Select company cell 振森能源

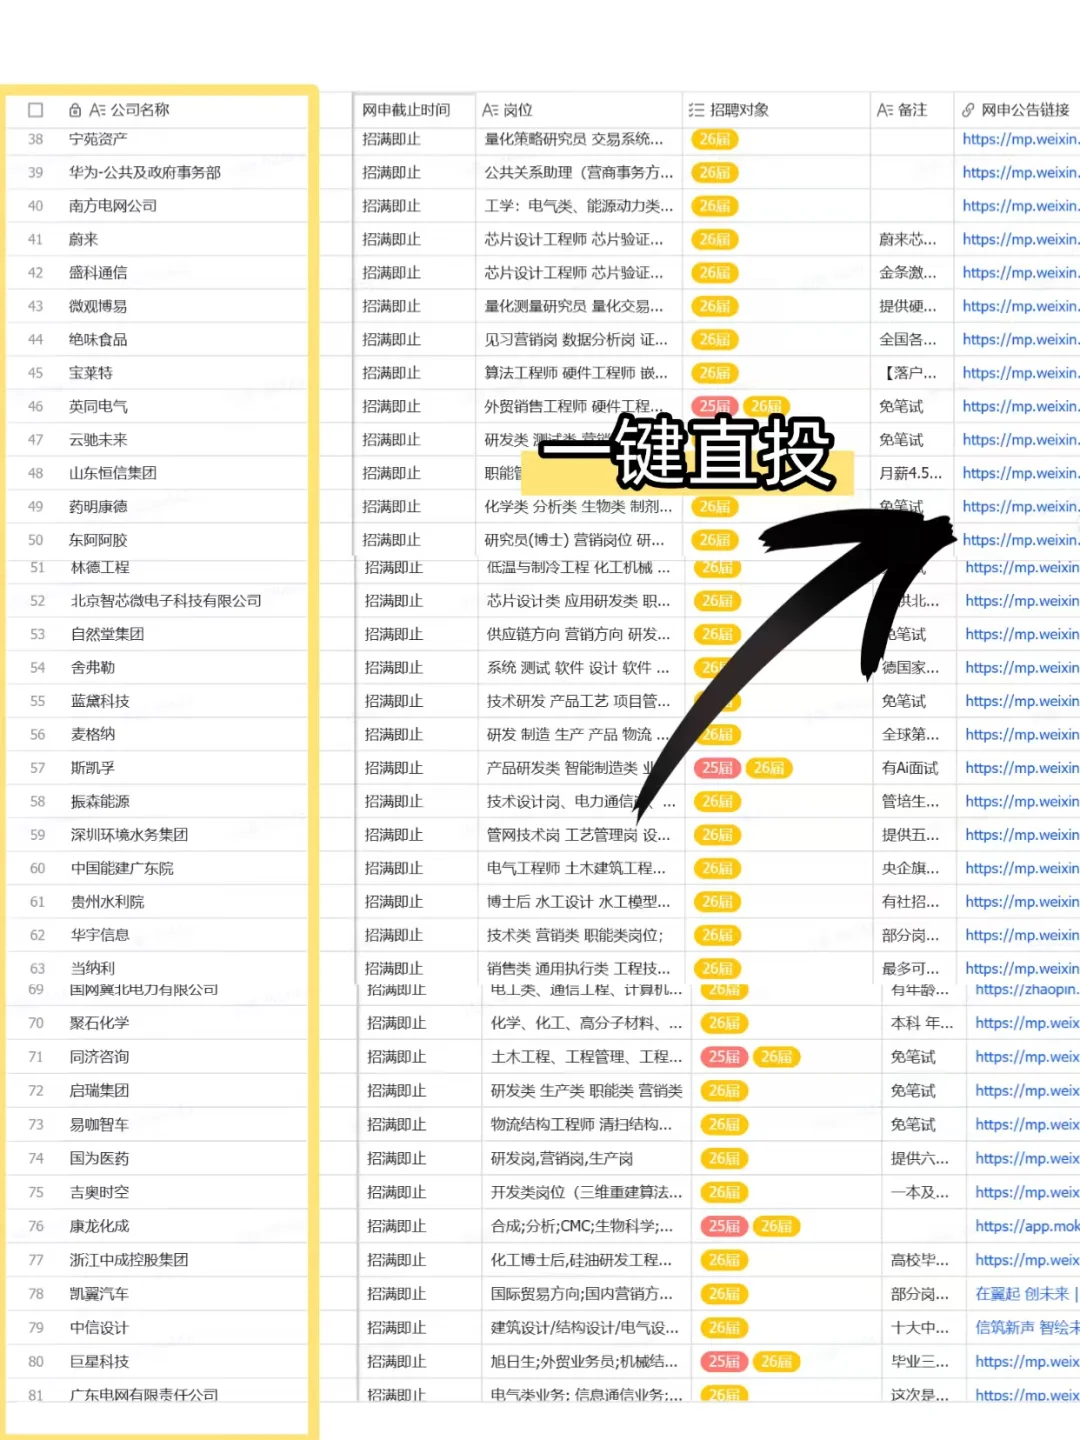(100, 801)
